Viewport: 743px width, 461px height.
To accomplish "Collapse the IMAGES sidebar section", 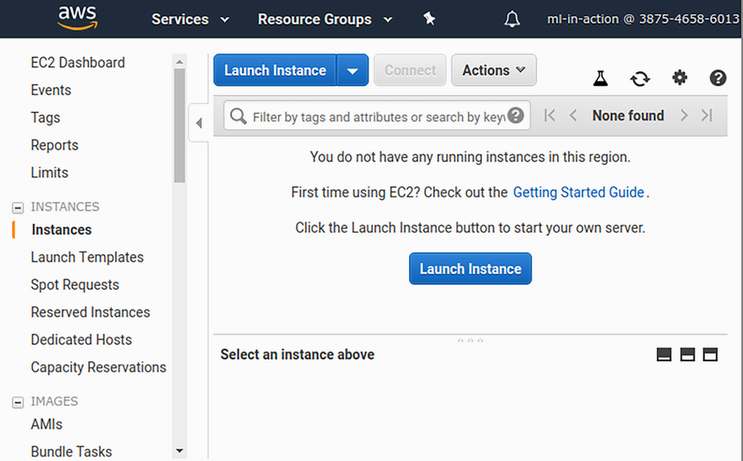I will click(17, 402).
